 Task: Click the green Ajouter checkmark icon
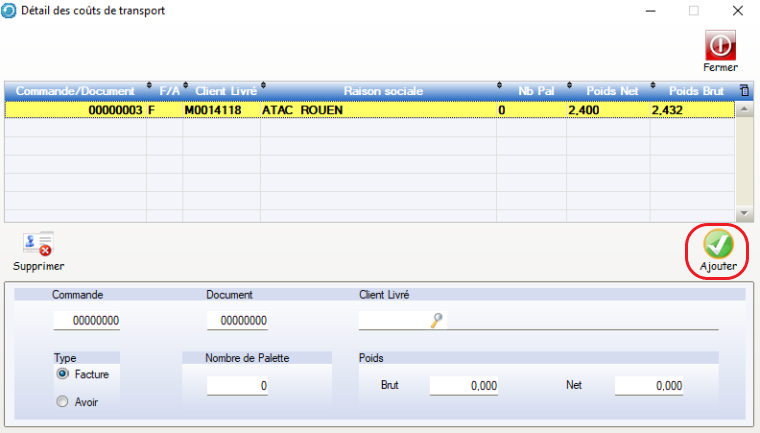click(718, 244)
